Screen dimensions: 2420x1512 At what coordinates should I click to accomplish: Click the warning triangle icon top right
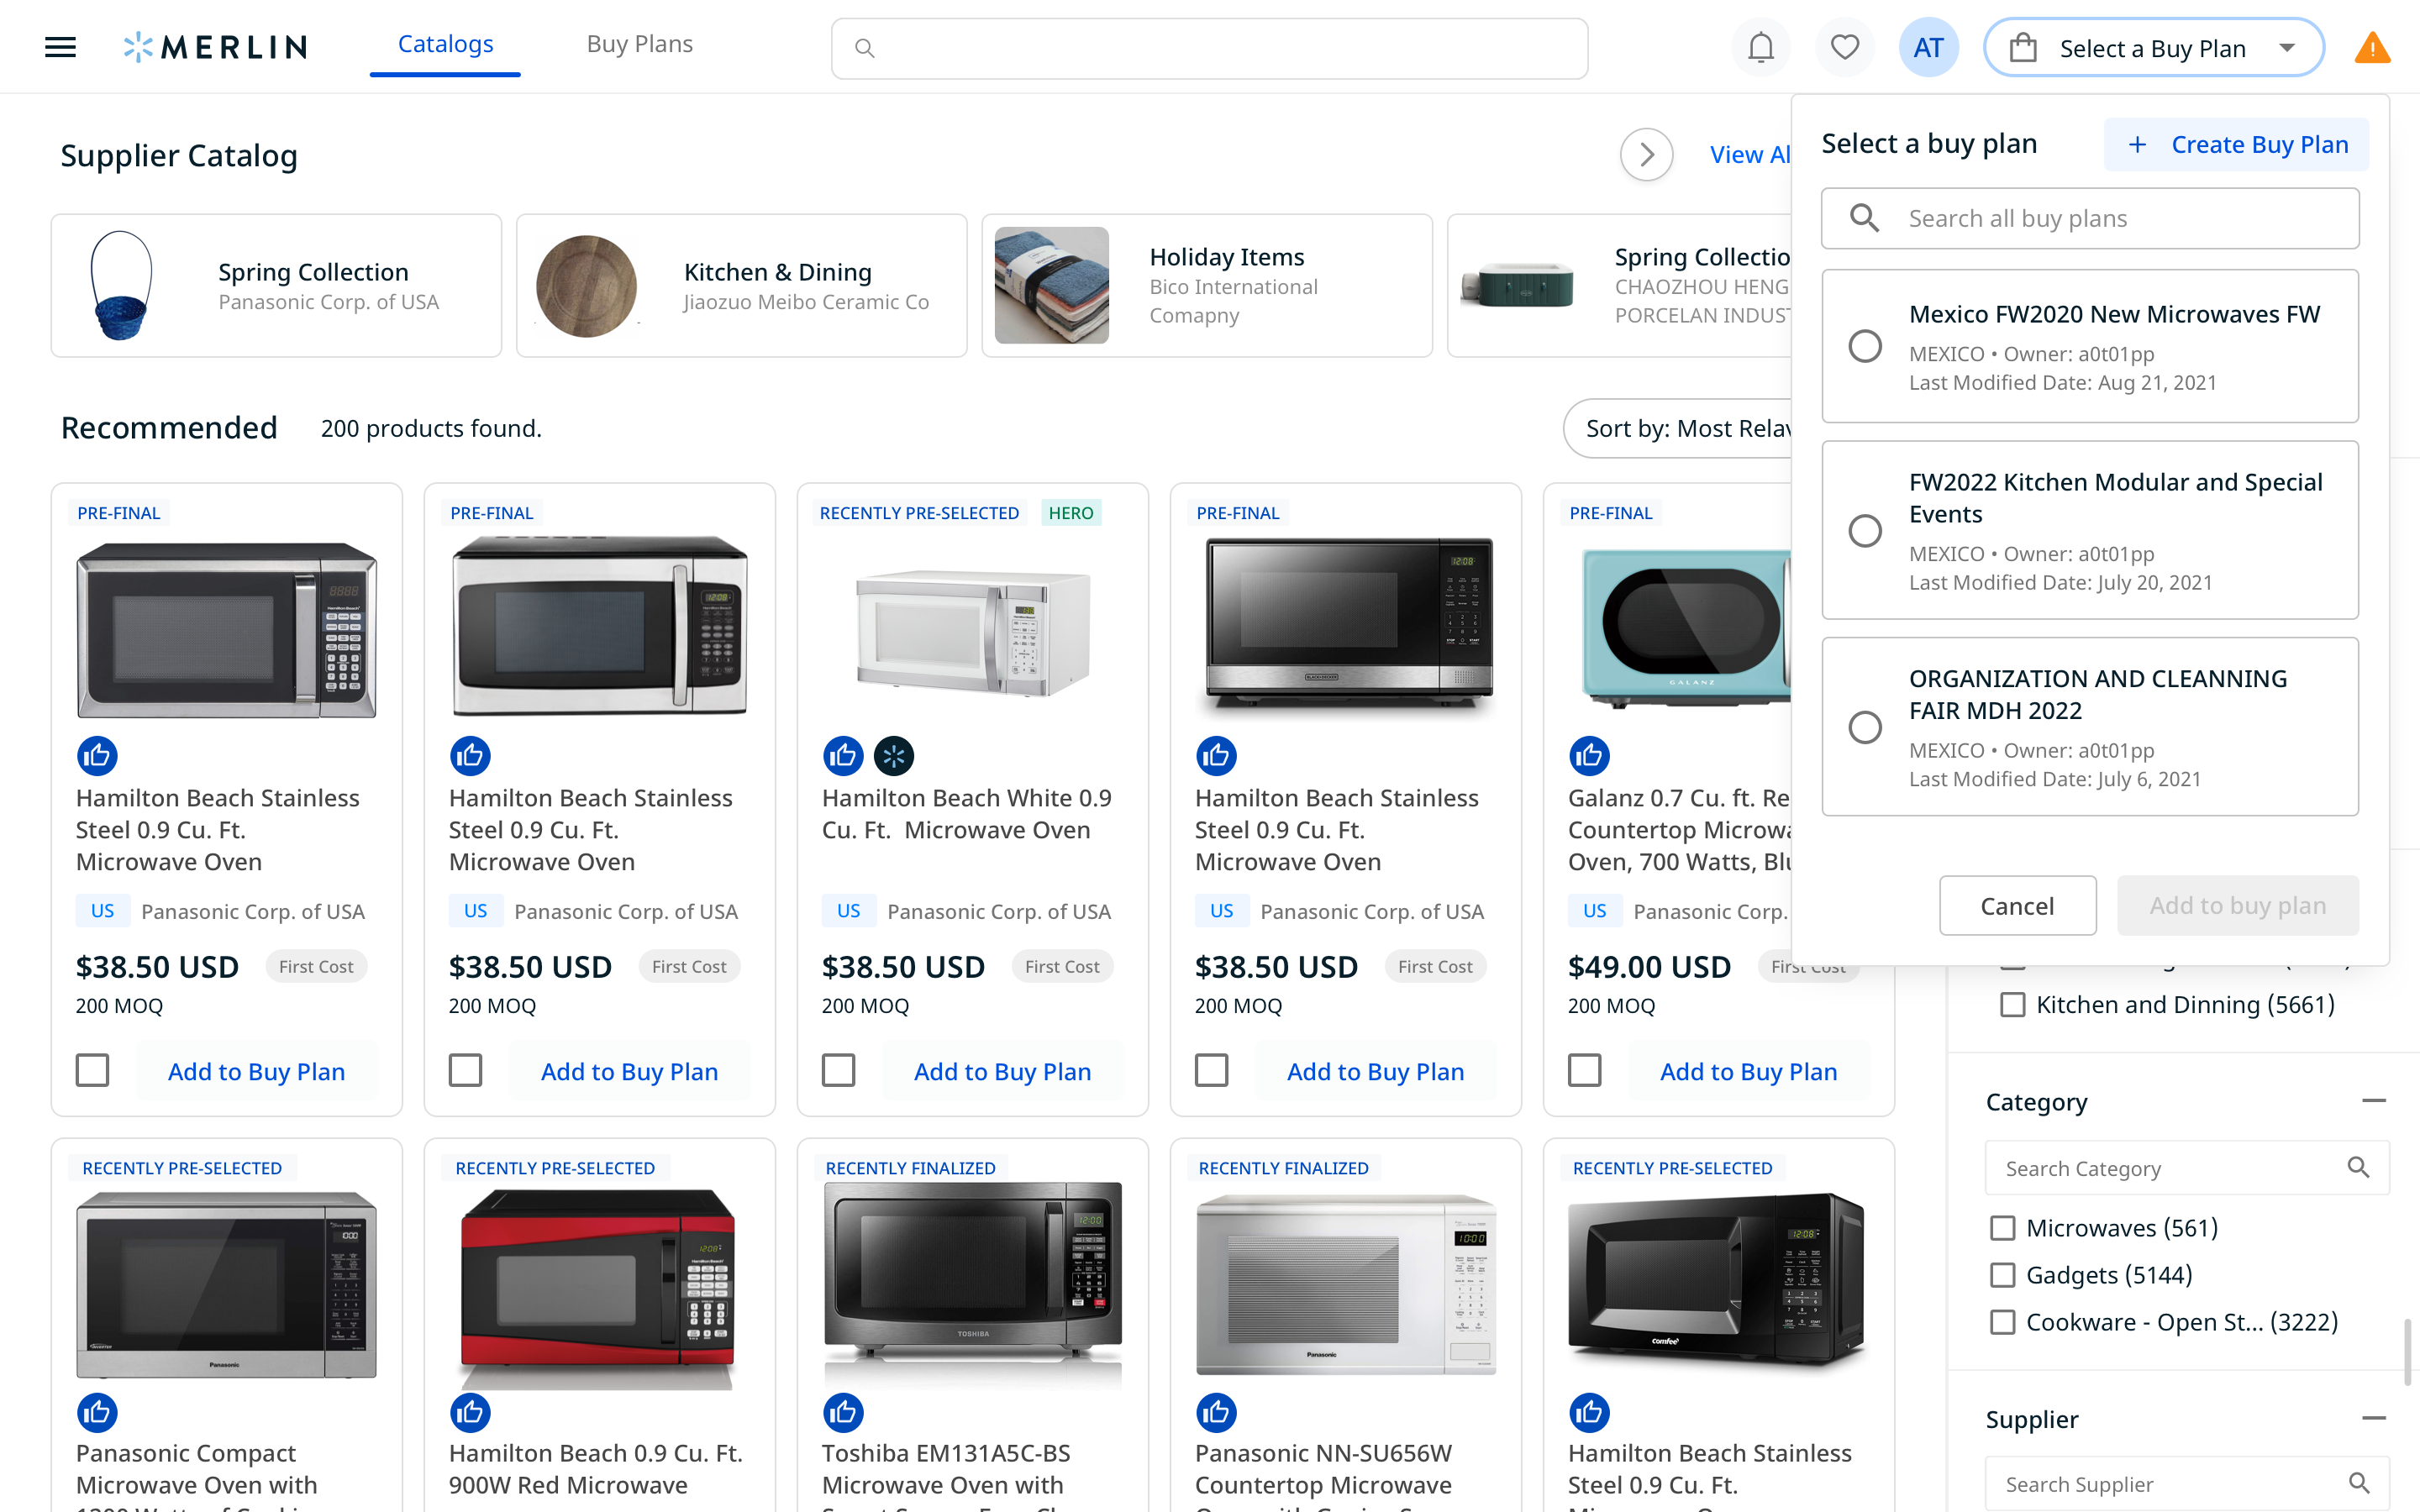tap(2371, 46)
